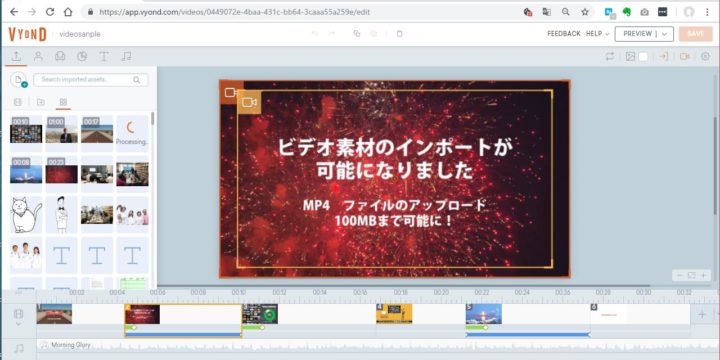Open the scene background image icon

tap(630, 56)
